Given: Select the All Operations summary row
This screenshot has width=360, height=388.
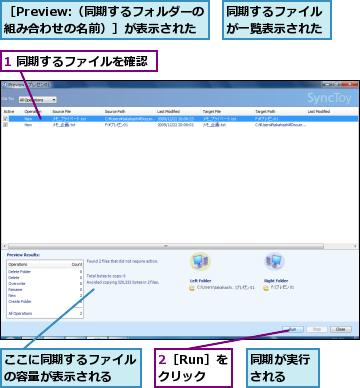Looking at the screenshot, I should click(45, 314).
